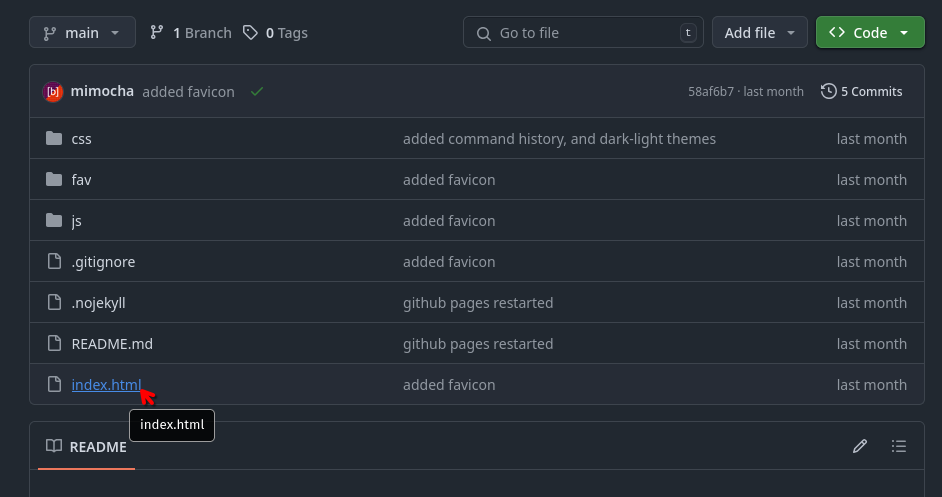Click the mimocha avatar image
This screenshot has width=942, height=497.
53,92
